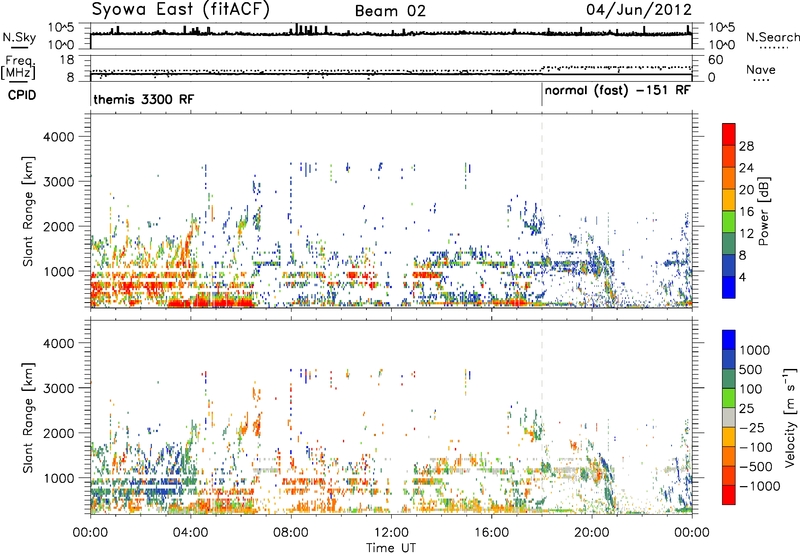Click the "08:00" time tick label
800x554 pixels.
[x=291, y=533]
